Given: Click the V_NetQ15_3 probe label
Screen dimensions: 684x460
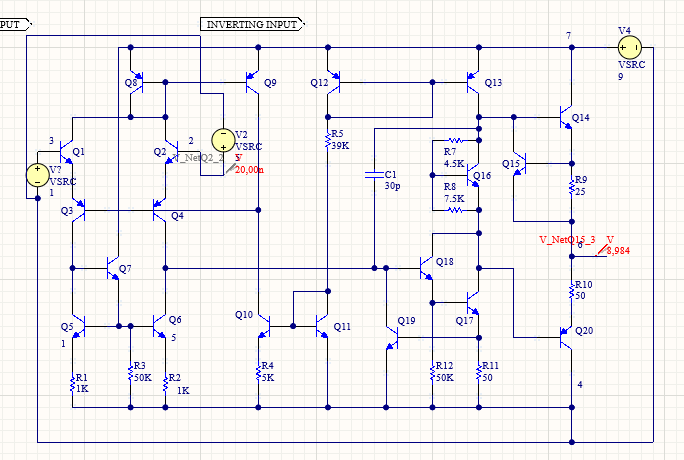Looking at the screenshot, I should 567,239.
